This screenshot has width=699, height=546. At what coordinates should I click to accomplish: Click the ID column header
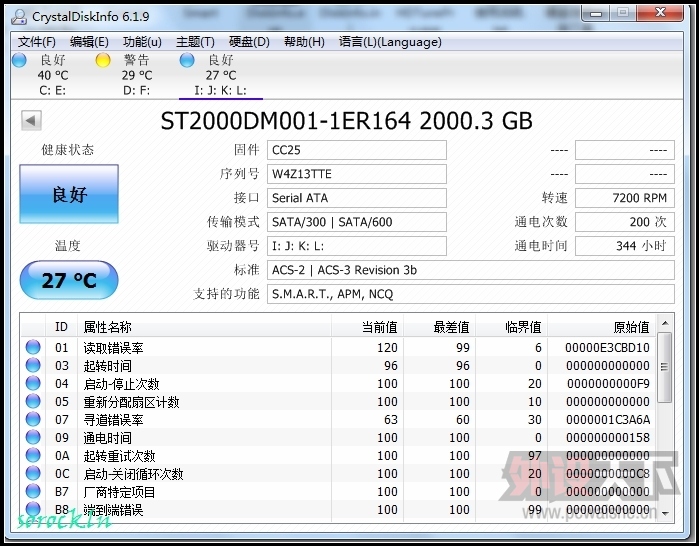pos(62,327)
